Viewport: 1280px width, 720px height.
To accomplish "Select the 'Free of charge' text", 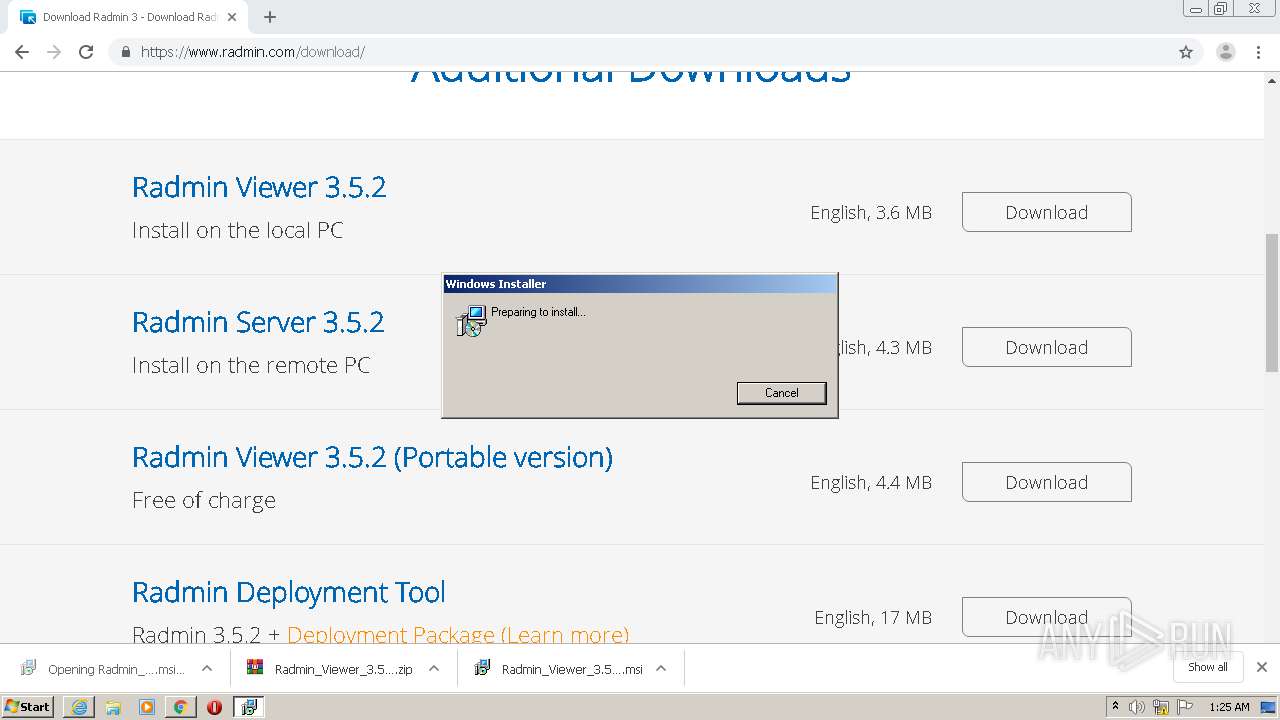I will (x=204, y=500).
